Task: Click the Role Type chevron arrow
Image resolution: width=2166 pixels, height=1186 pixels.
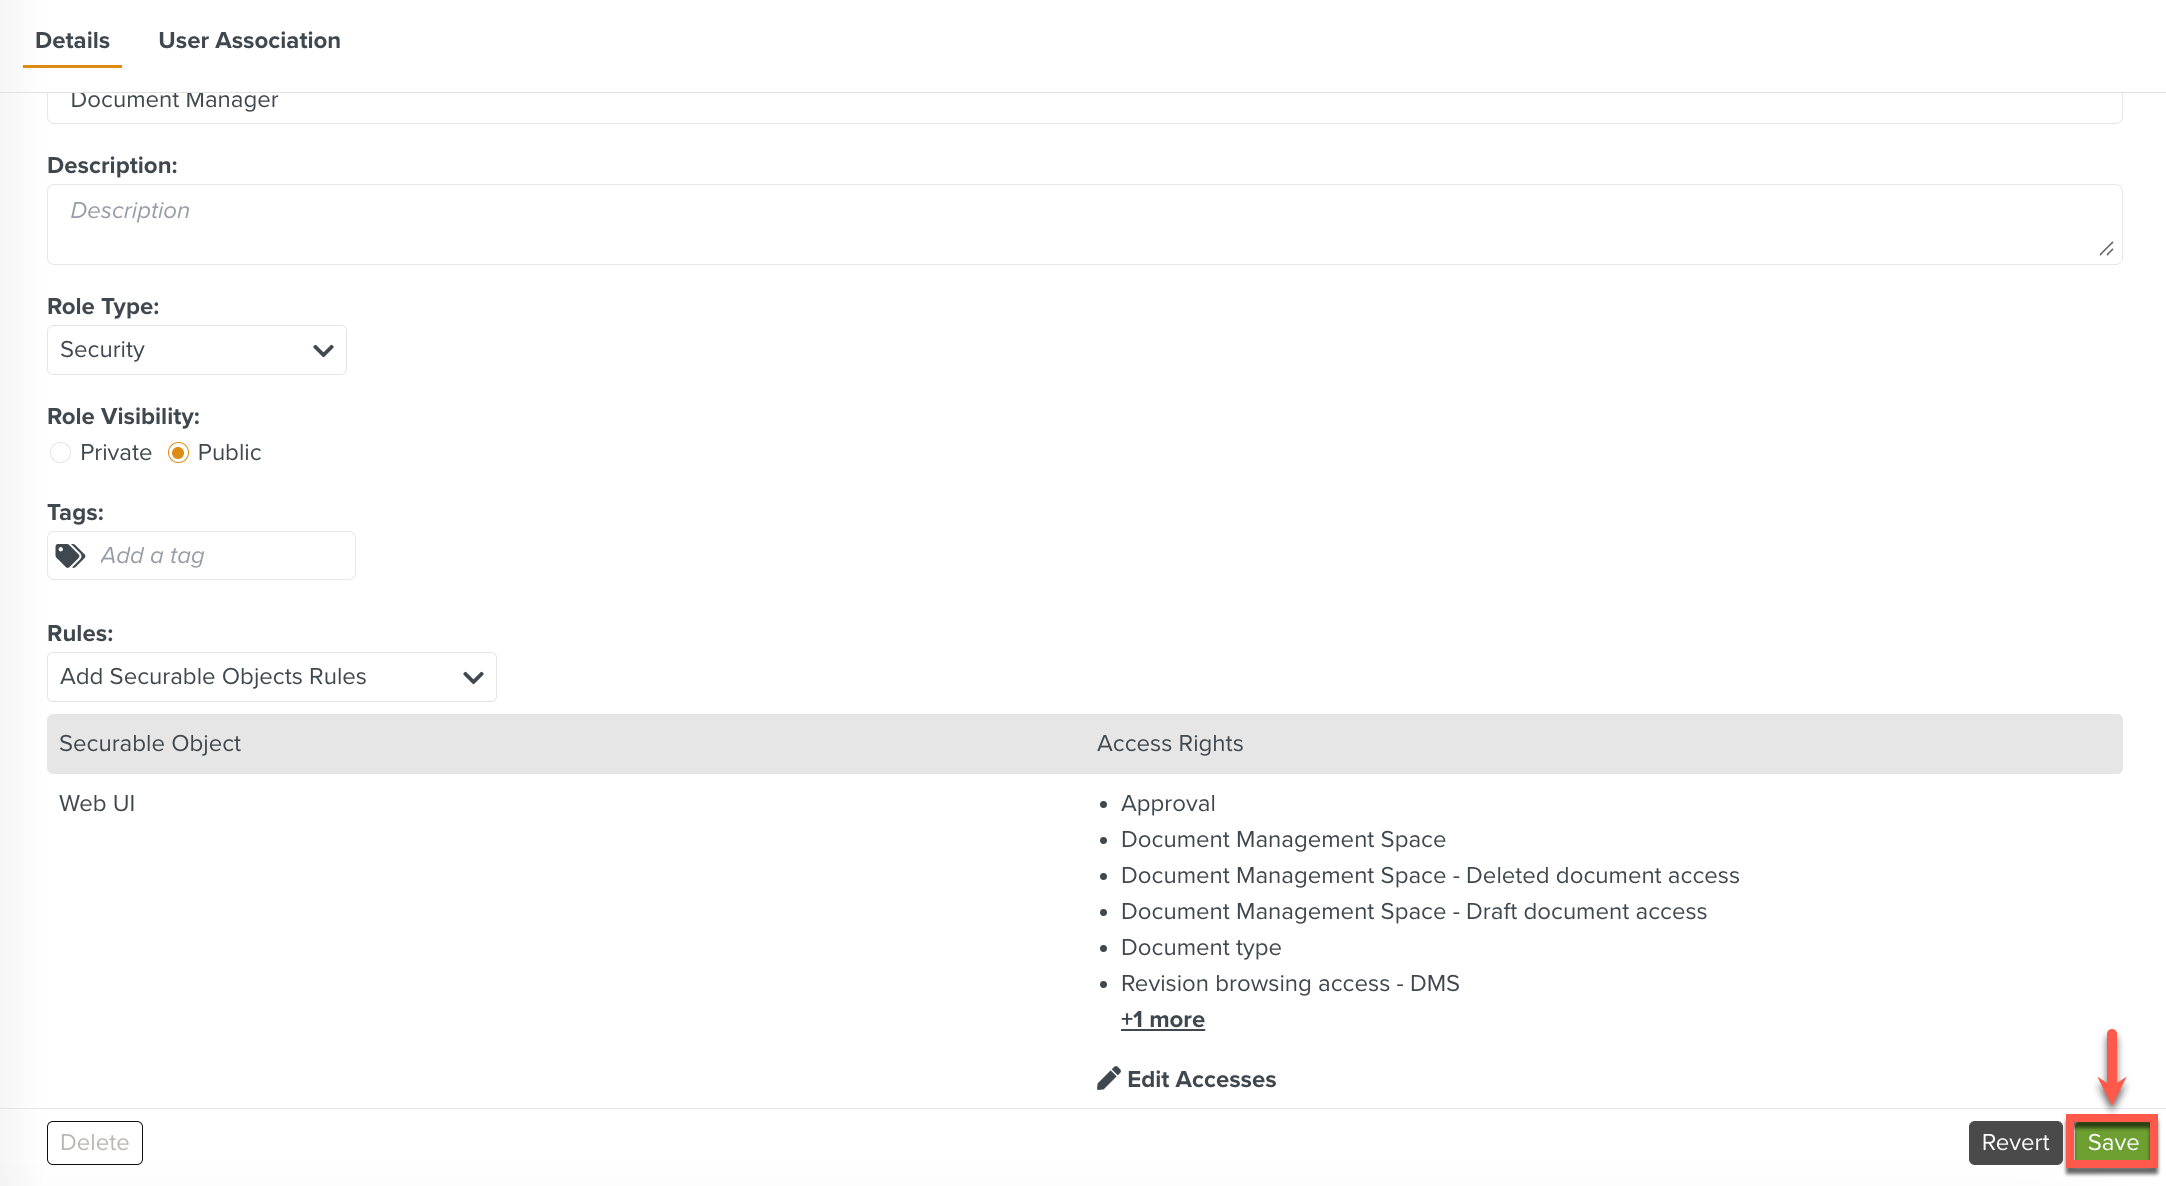Action: click(323, 351)
